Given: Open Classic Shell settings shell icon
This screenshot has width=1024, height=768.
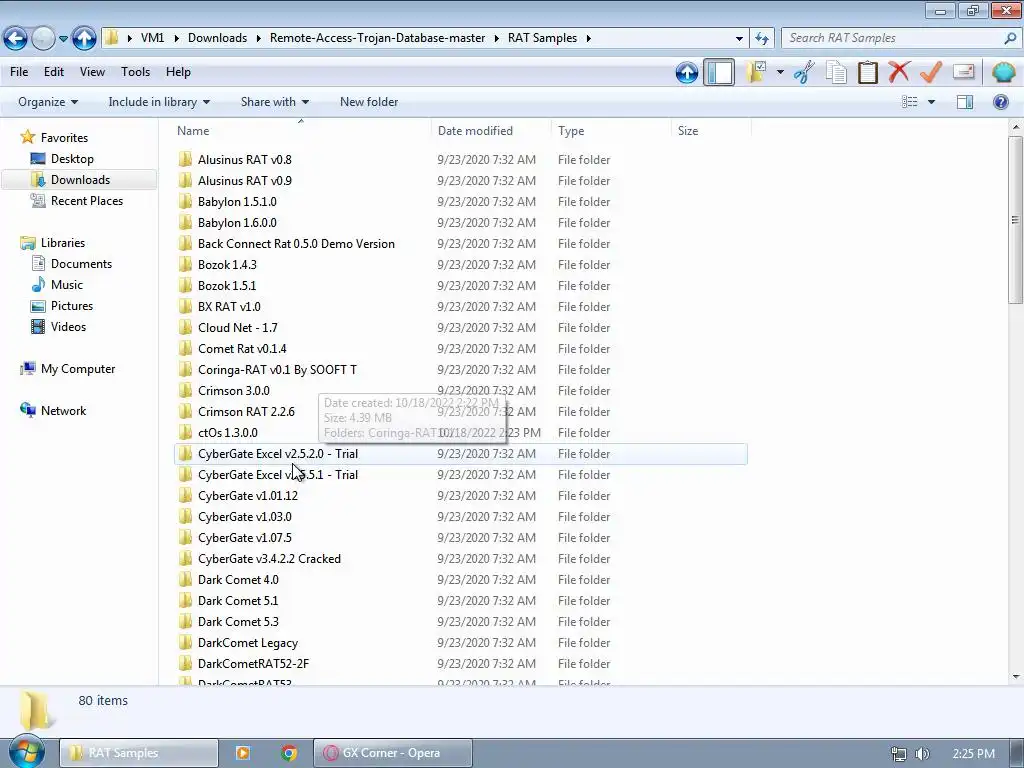Looking at the screenshot, I should (x=1003, y=72).
